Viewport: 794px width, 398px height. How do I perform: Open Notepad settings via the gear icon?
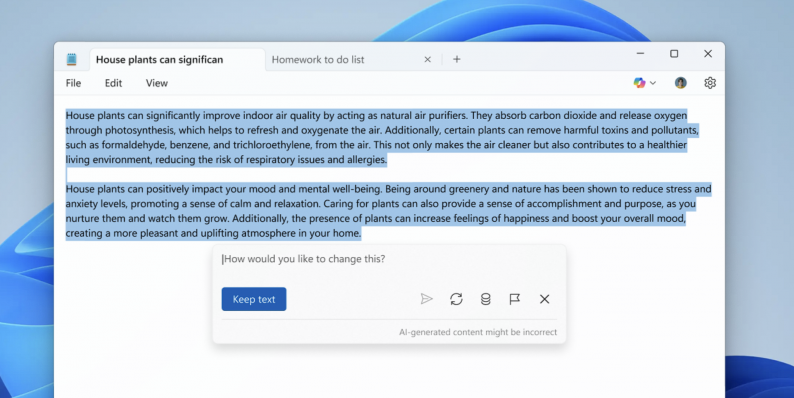710,83
